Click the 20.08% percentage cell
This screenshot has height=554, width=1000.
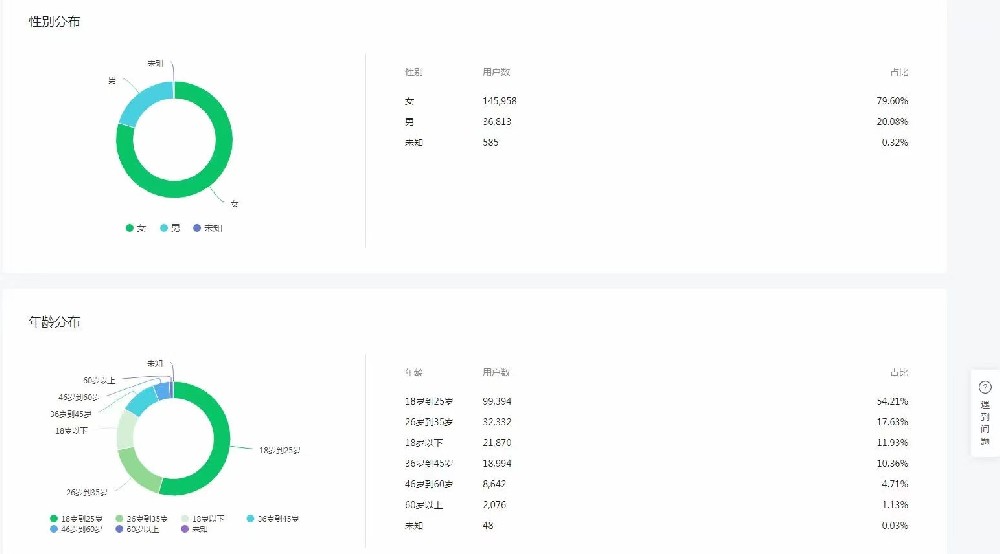click(x=892, y=121)
